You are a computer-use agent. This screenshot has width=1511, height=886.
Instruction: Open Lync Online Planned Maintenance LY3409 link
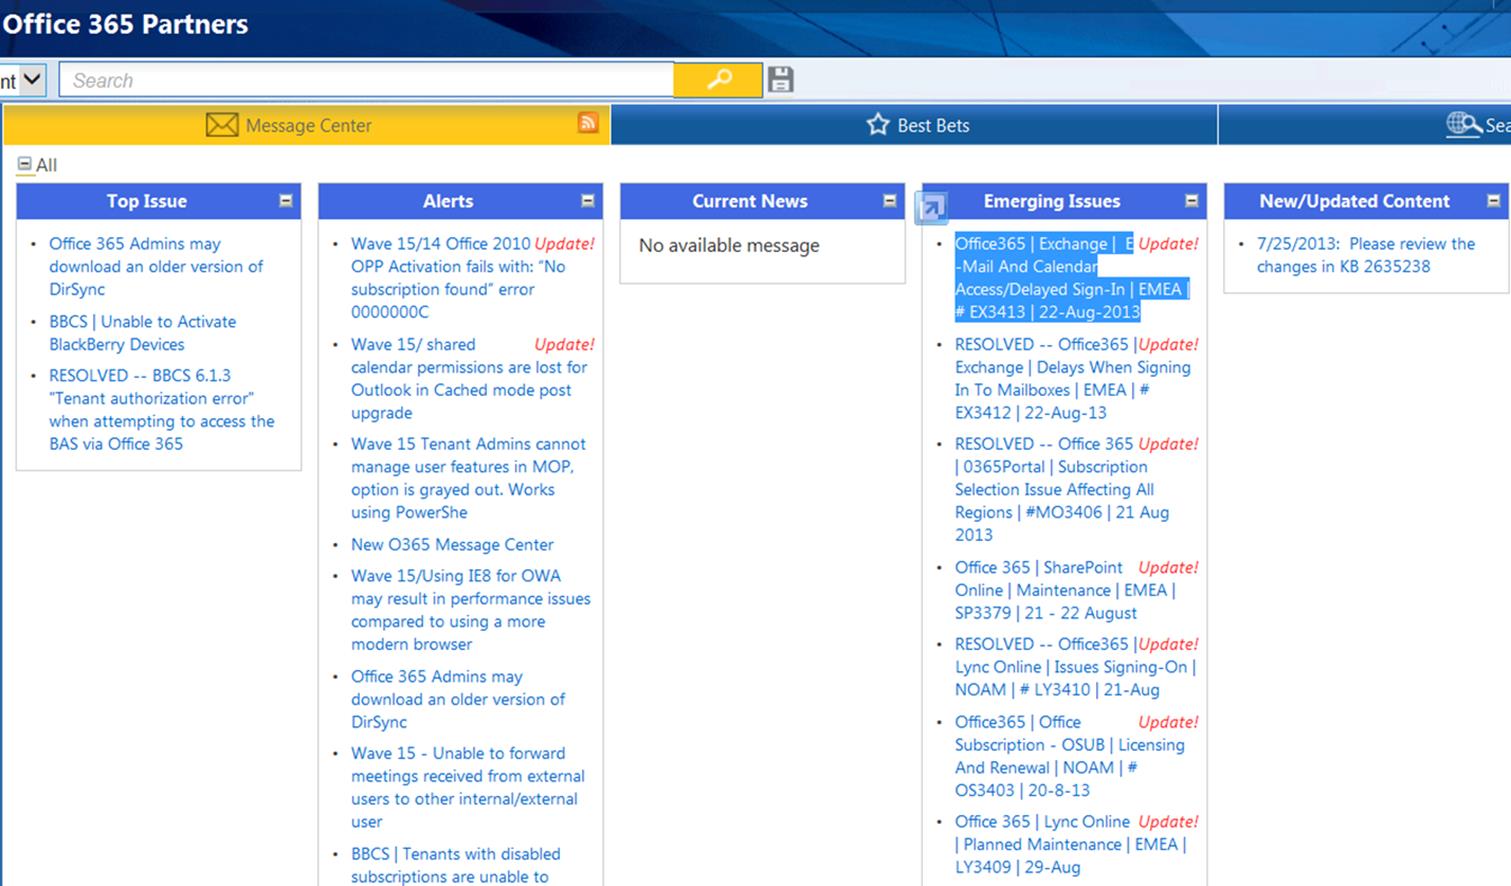point(1070,844)
